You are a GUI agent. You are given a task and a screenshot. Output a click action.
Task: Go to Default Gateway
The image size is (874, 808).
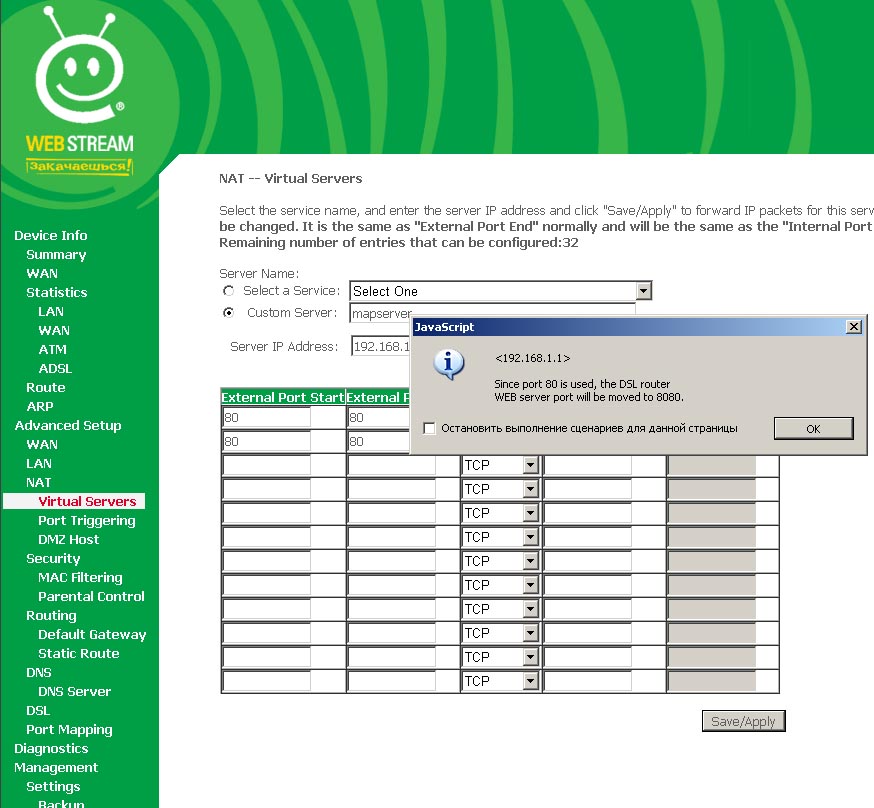coord(92,634)
